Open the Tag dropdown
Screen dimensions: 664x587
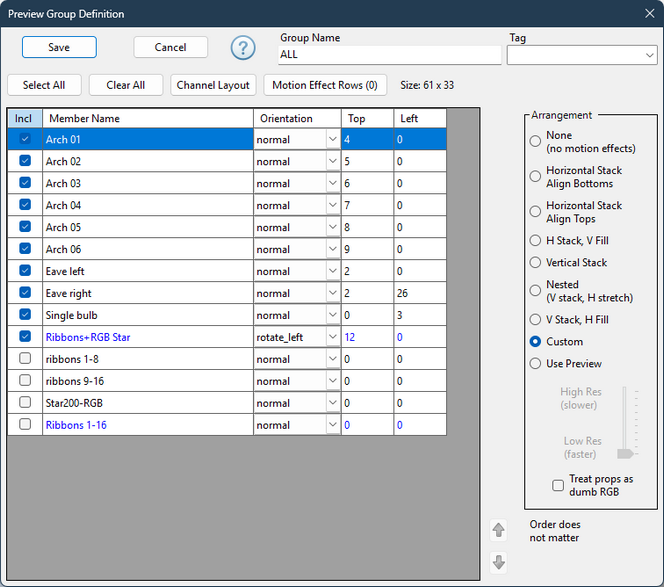coord(582,55)
